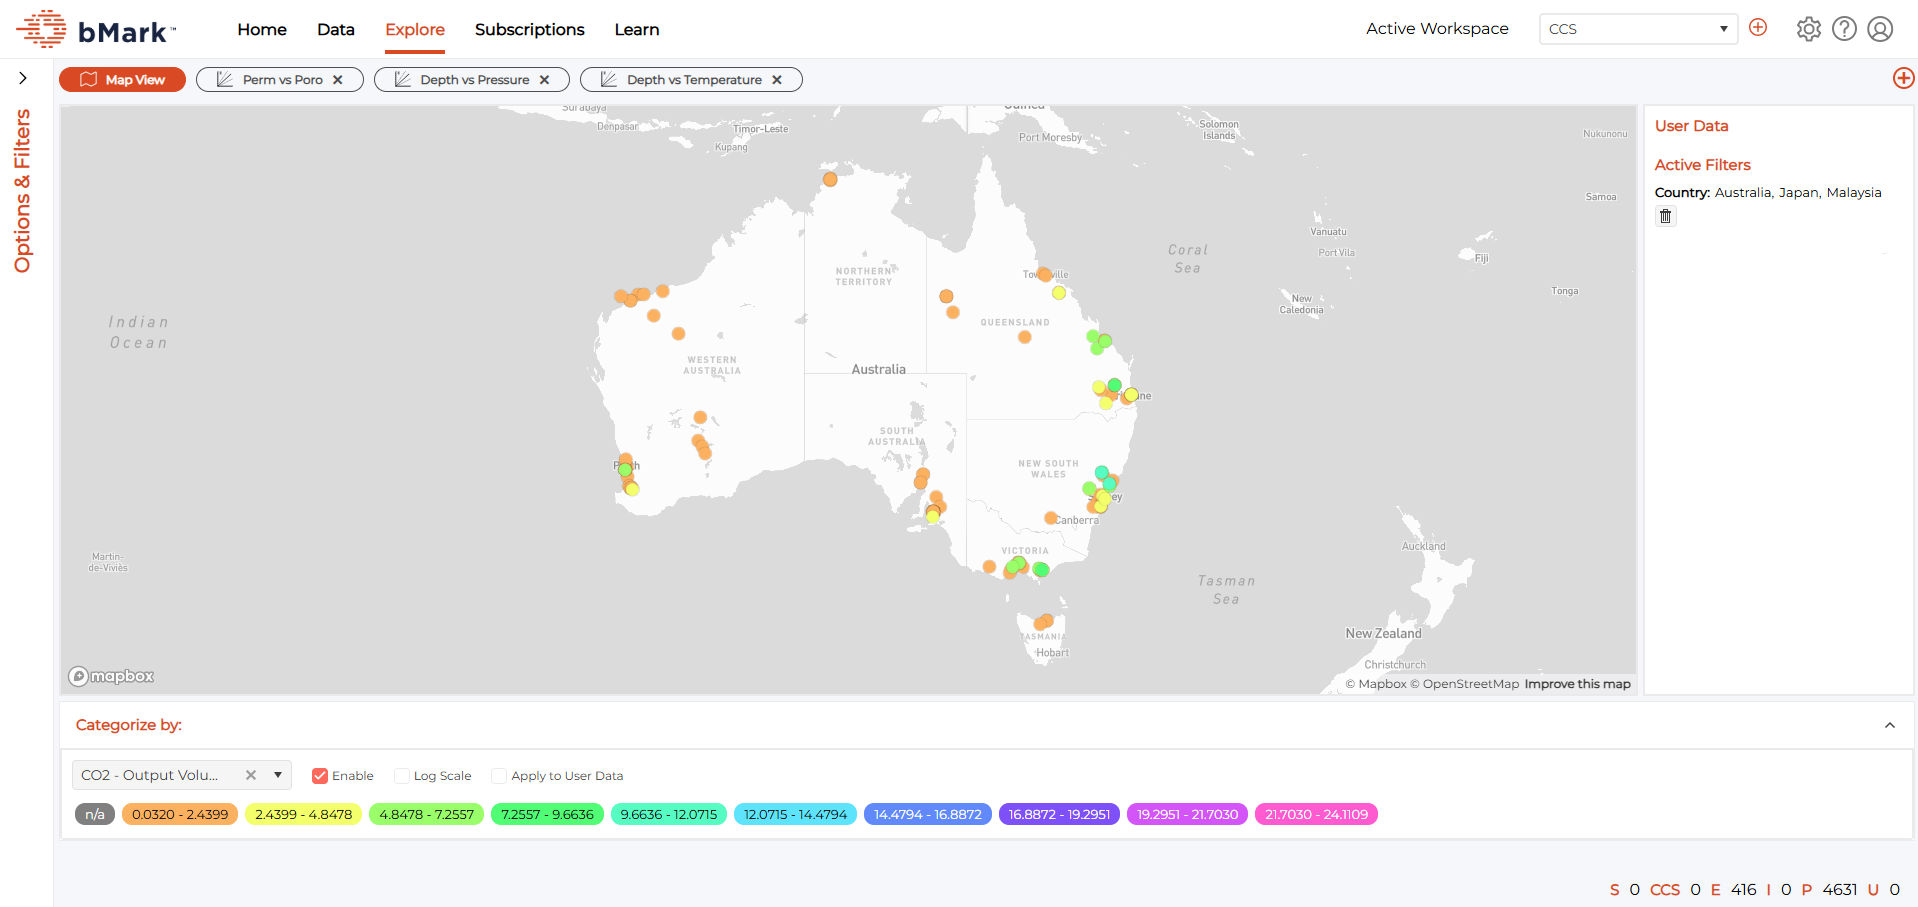
Task: Open the Active Workspace CCS dropdown
Action: (1637, 29)
